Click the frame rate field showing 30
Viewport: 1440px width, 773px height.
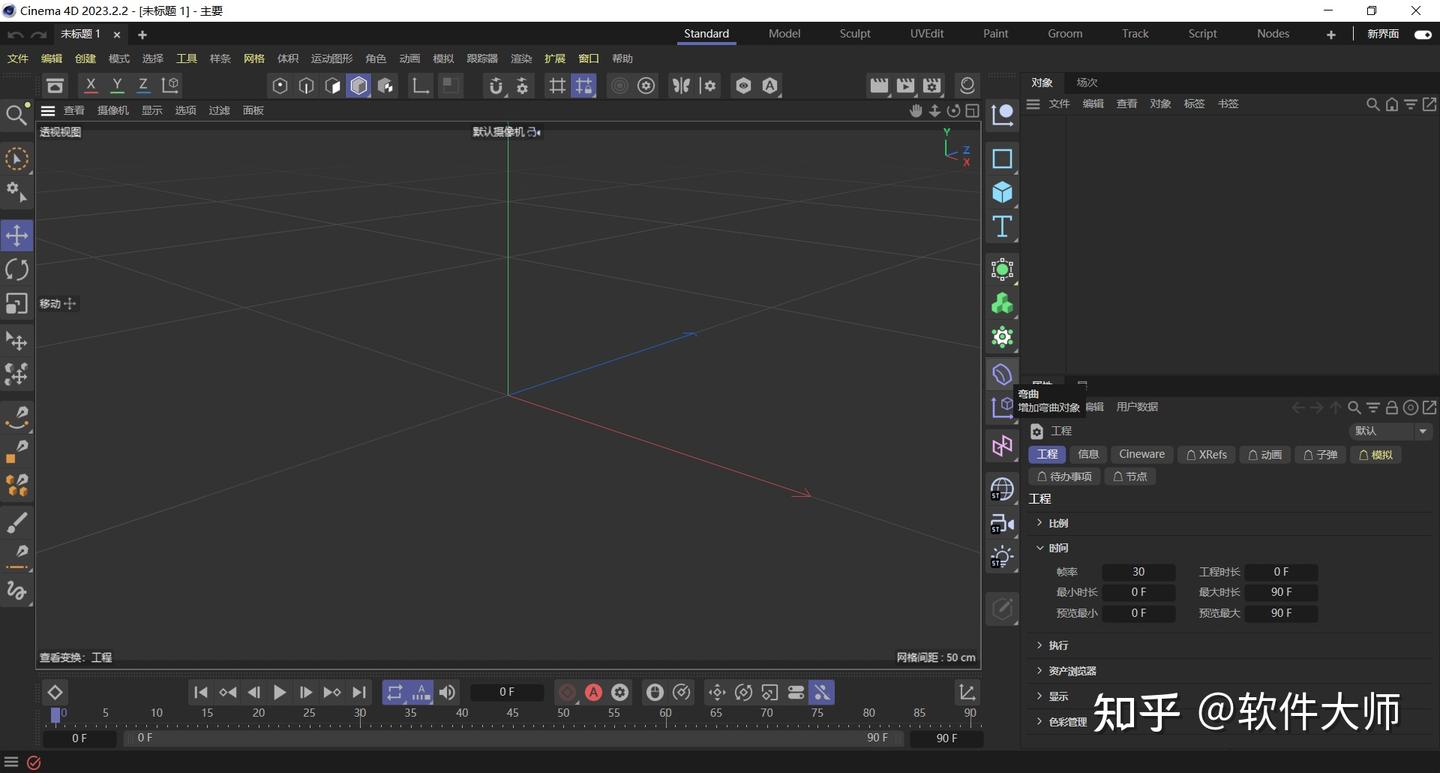pyautogui.click(x=1138, y=571)
